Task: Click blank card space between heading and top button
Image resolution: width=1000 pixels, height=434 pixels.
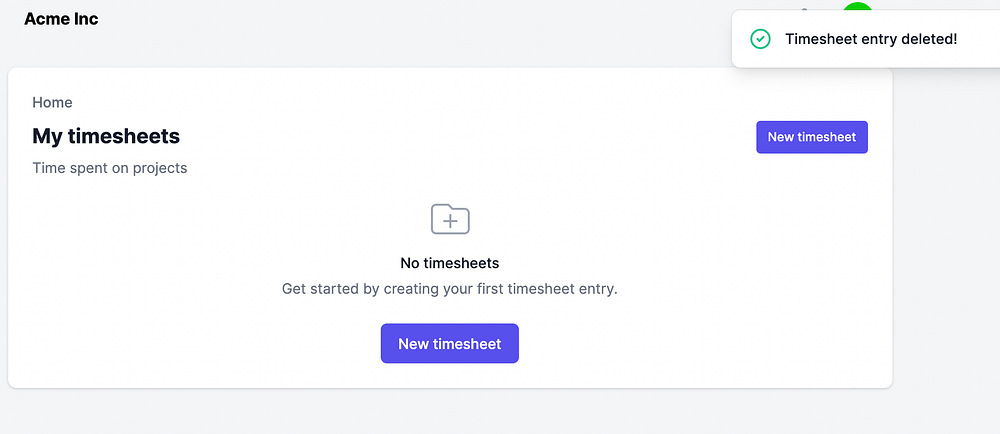Action: pos(460,137)
